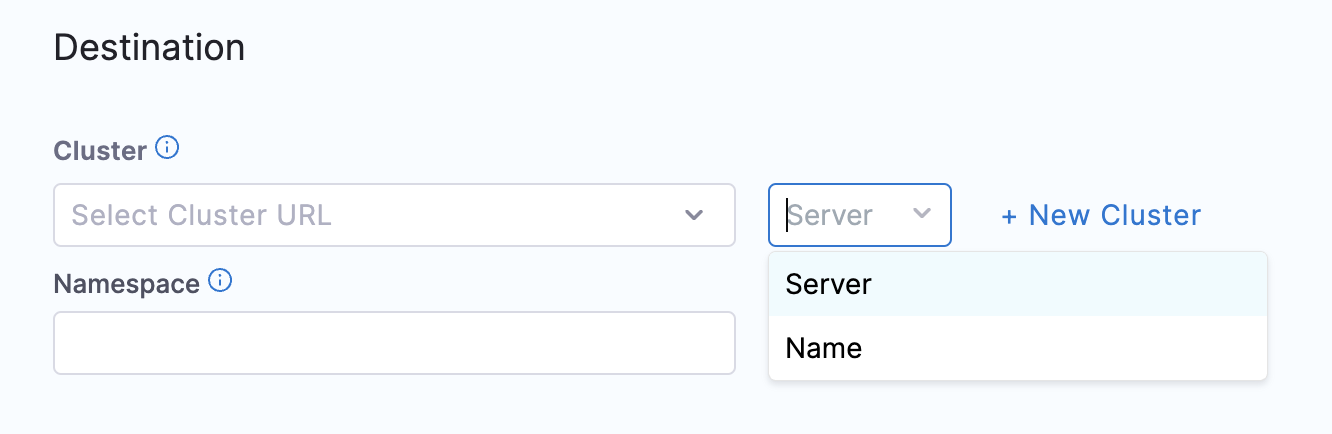1332x434 pixels.
Task: Place cursor in the empty box under Namespace
Action: click(394, 343)
